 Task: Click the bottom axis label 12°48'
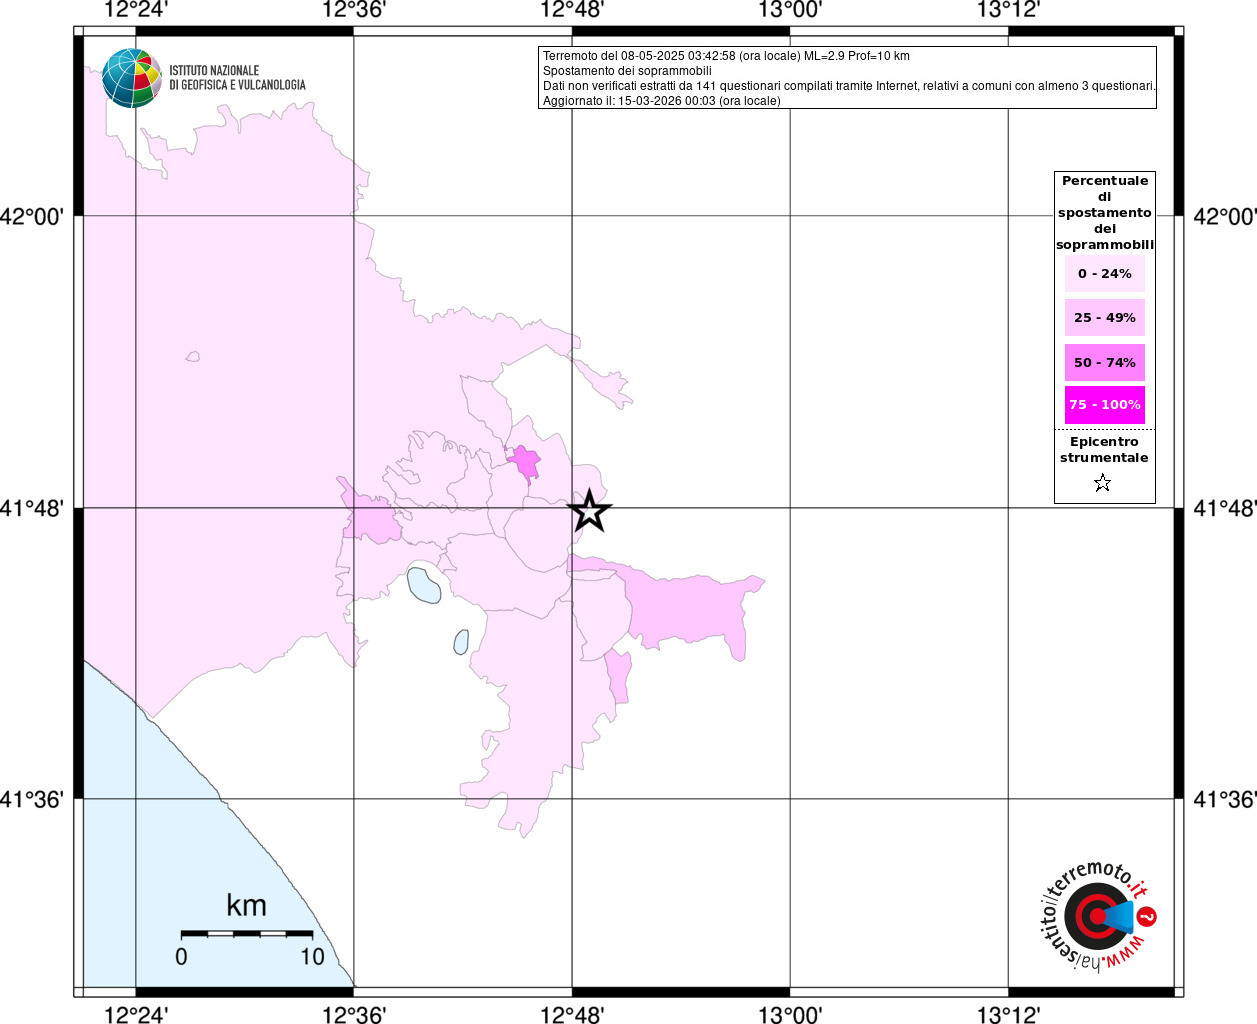pyautogui.click(x=572, y=1015)
